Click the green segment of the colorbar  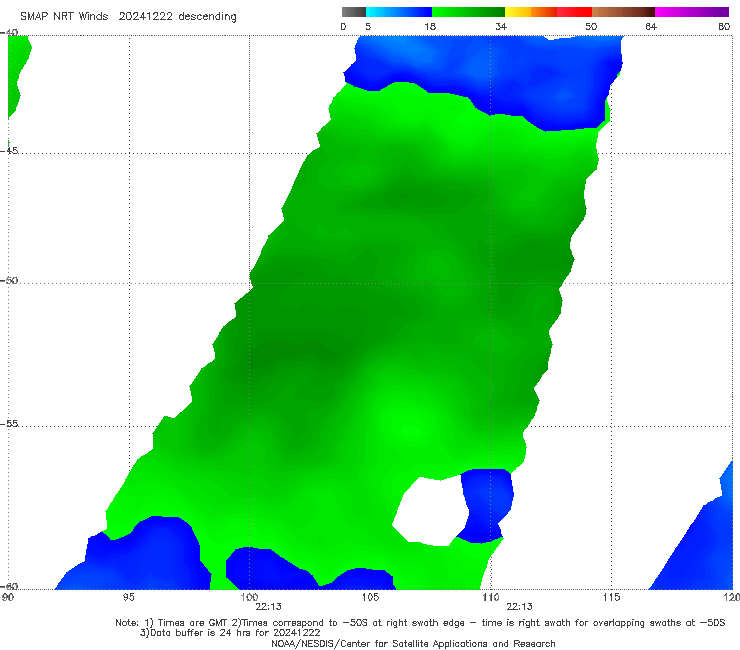pos(468,12)
